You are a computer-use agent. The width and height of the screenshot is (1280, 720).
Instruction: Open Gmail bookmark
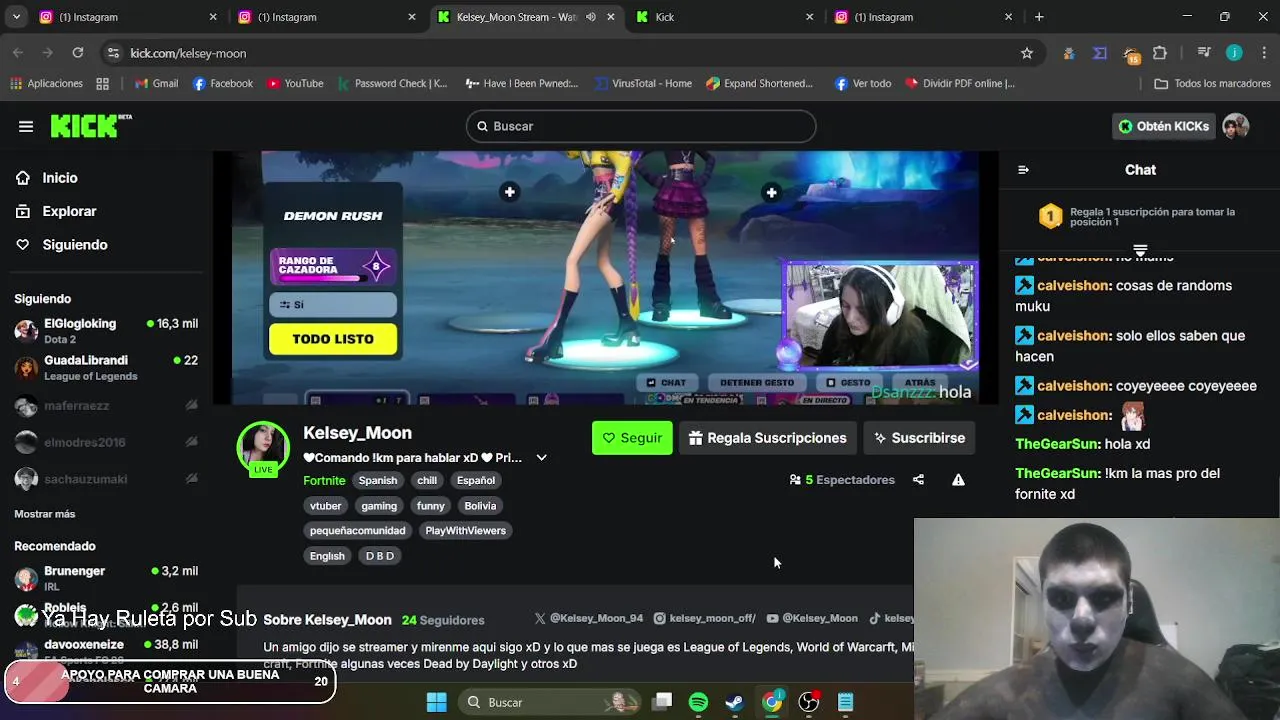click(157, 84)
